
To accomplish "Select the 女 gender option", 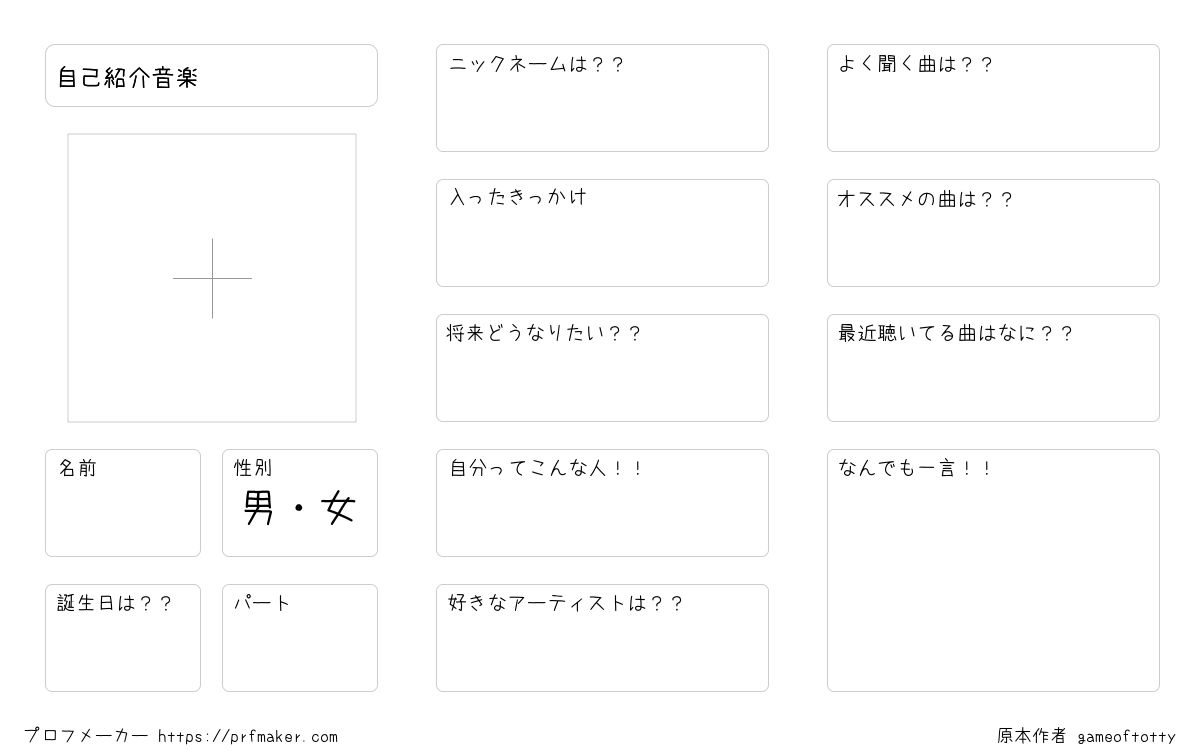I will tap(338, 509).
